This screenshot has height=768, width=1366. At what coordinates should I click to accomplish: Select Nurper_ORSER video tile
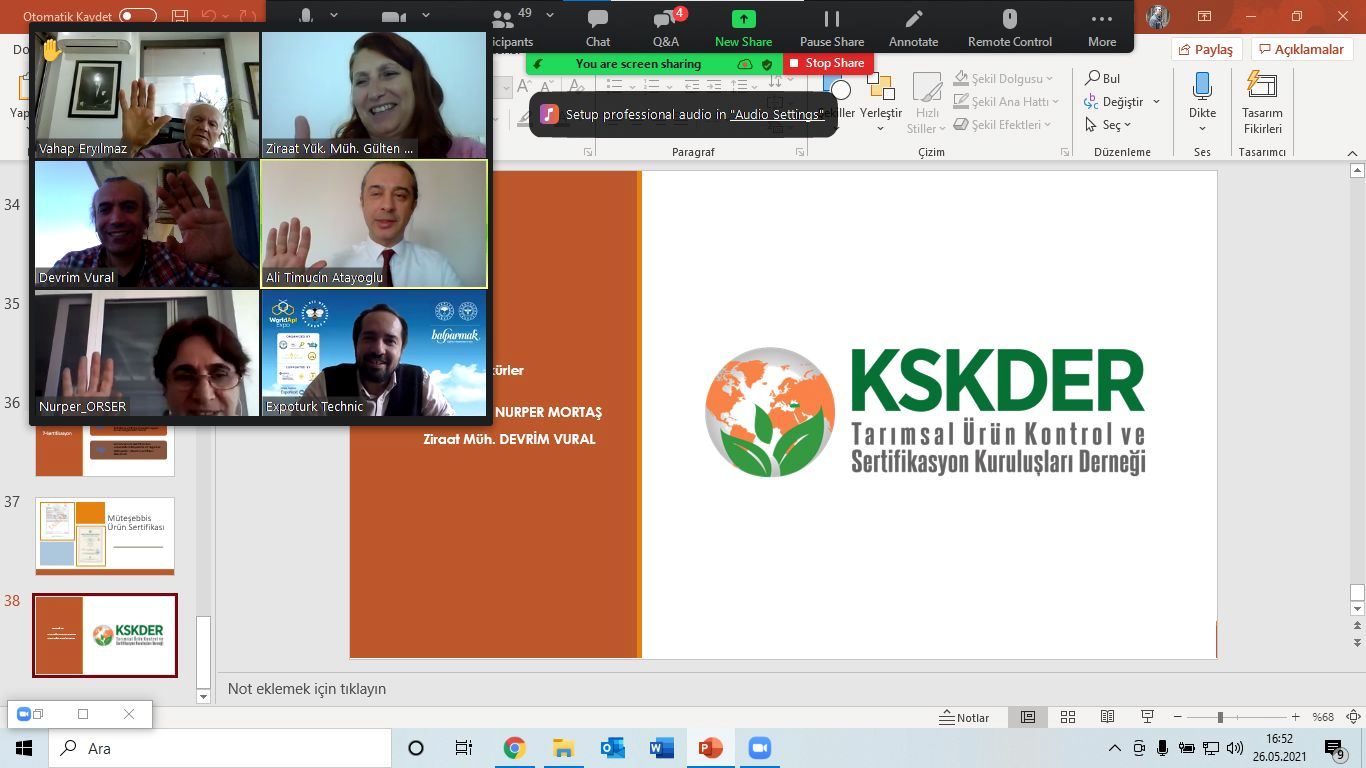tap(147, 353)
